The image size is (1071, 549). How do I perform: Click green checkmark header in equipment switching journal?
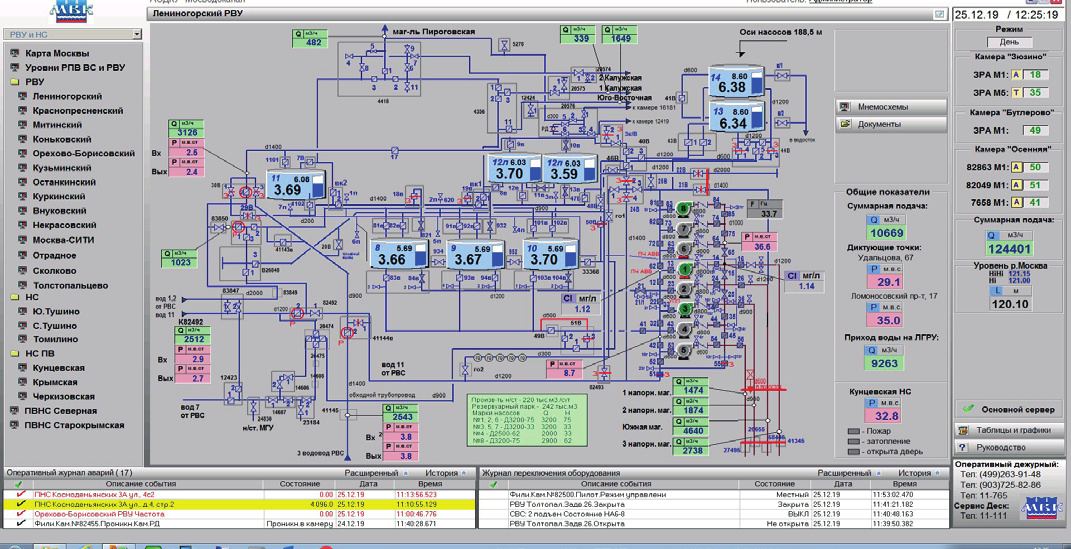pyautogui.click(x=494, y=484)
